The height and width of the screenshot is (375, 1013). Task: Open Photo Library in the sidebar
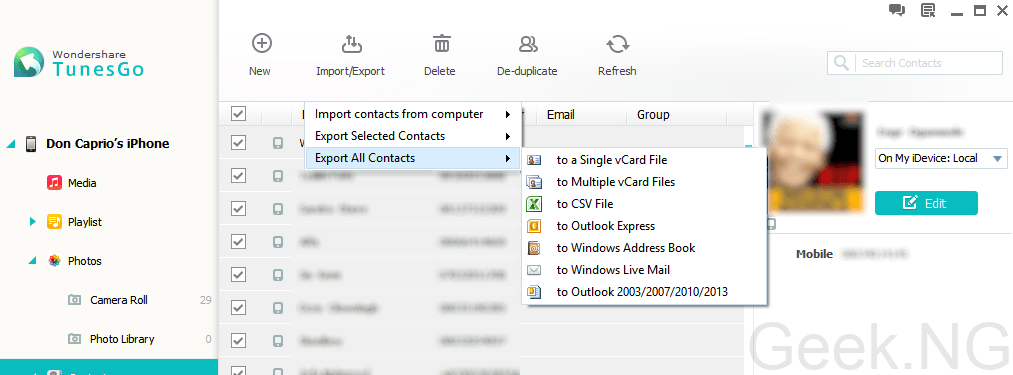click(122, 339)
